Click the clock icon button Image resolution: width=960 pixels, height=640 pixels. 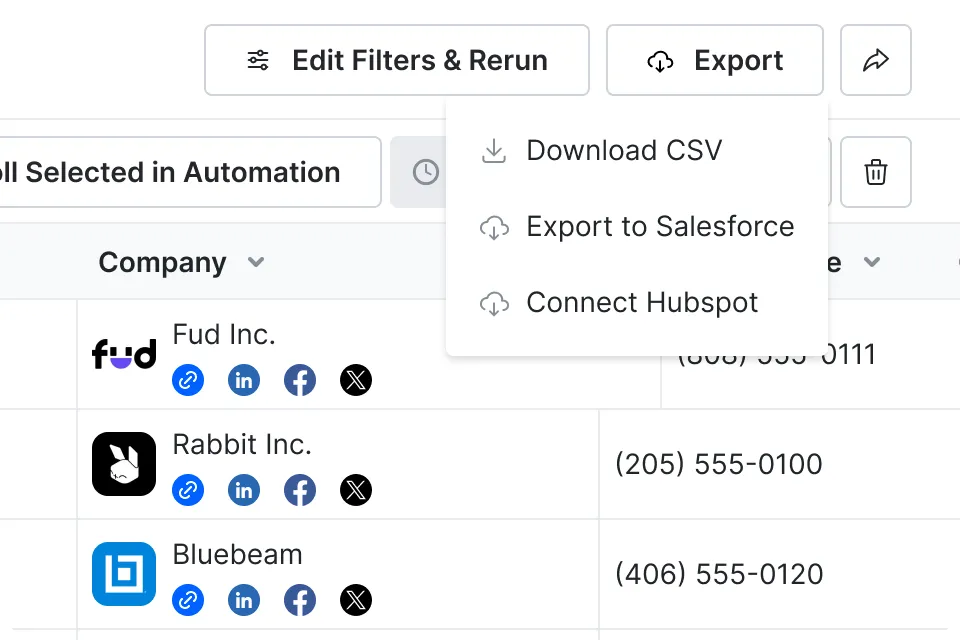tap(426, 172)
